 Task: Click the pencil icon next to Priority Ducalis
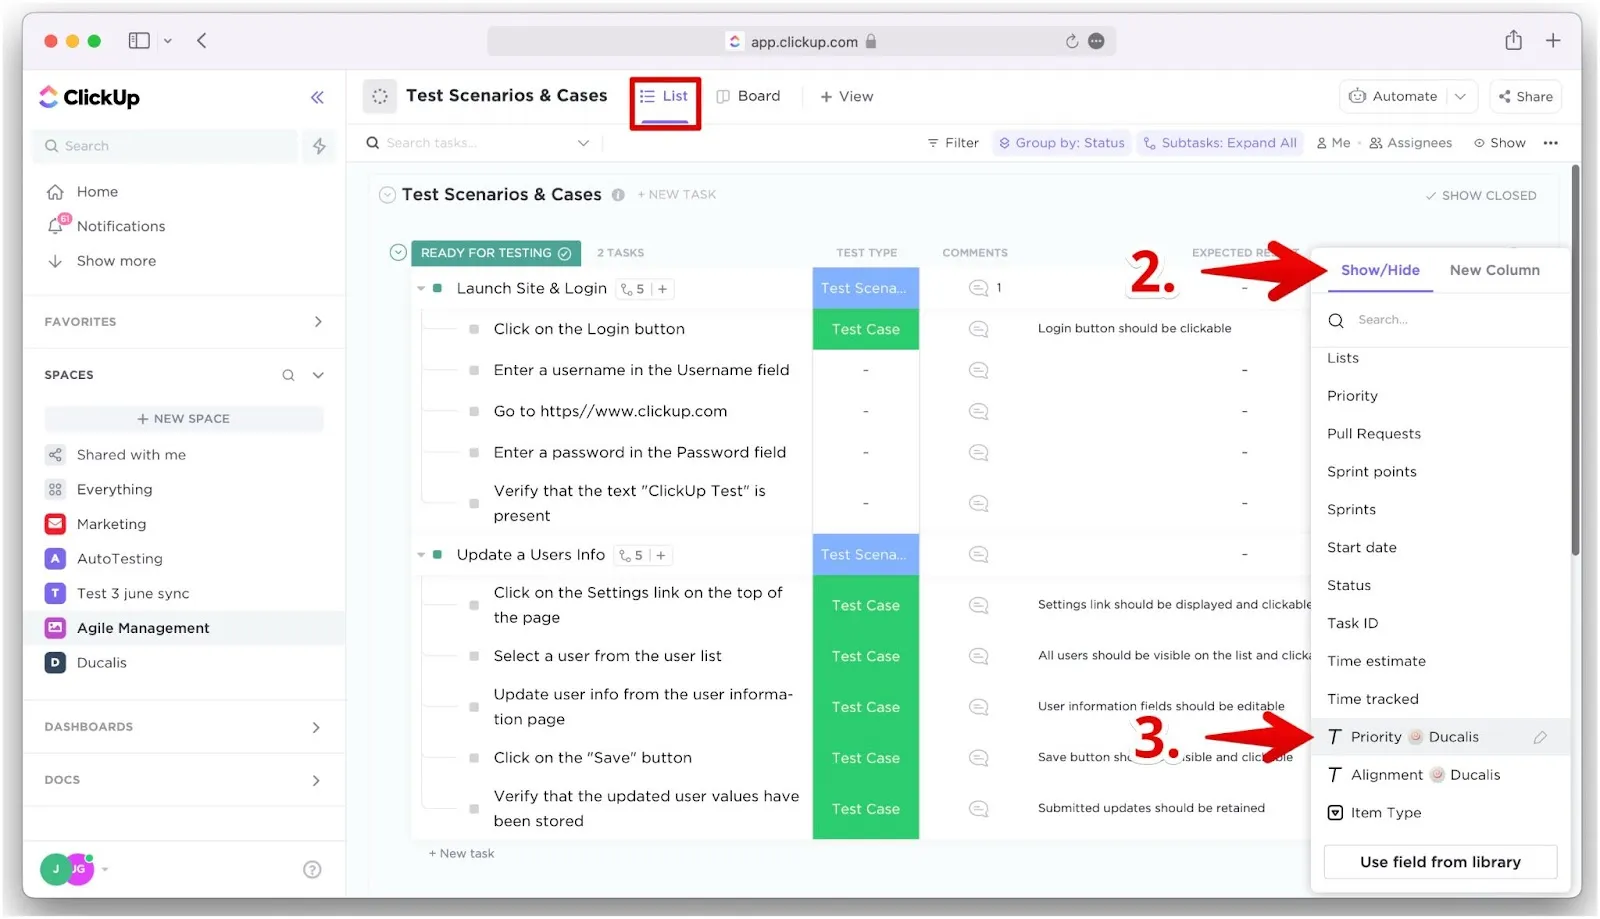click(x=1540, y=736)
